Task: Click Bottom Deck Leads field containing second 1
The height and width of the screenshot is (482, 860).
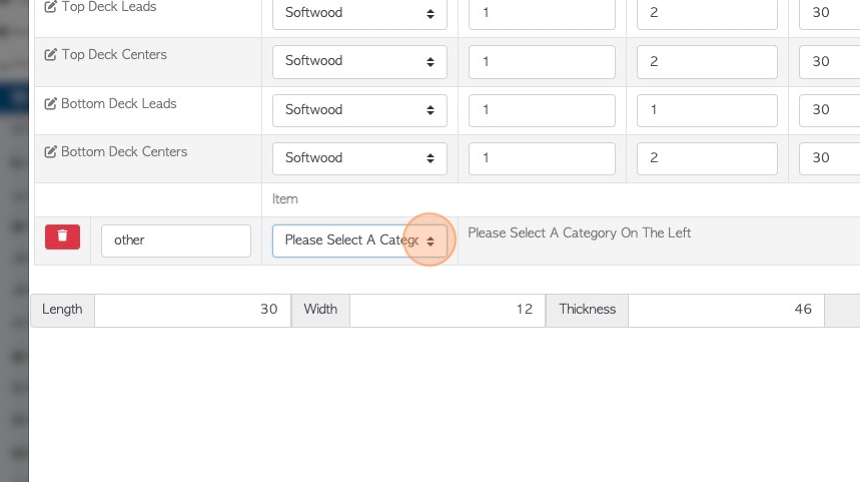Action: point(707,110)
